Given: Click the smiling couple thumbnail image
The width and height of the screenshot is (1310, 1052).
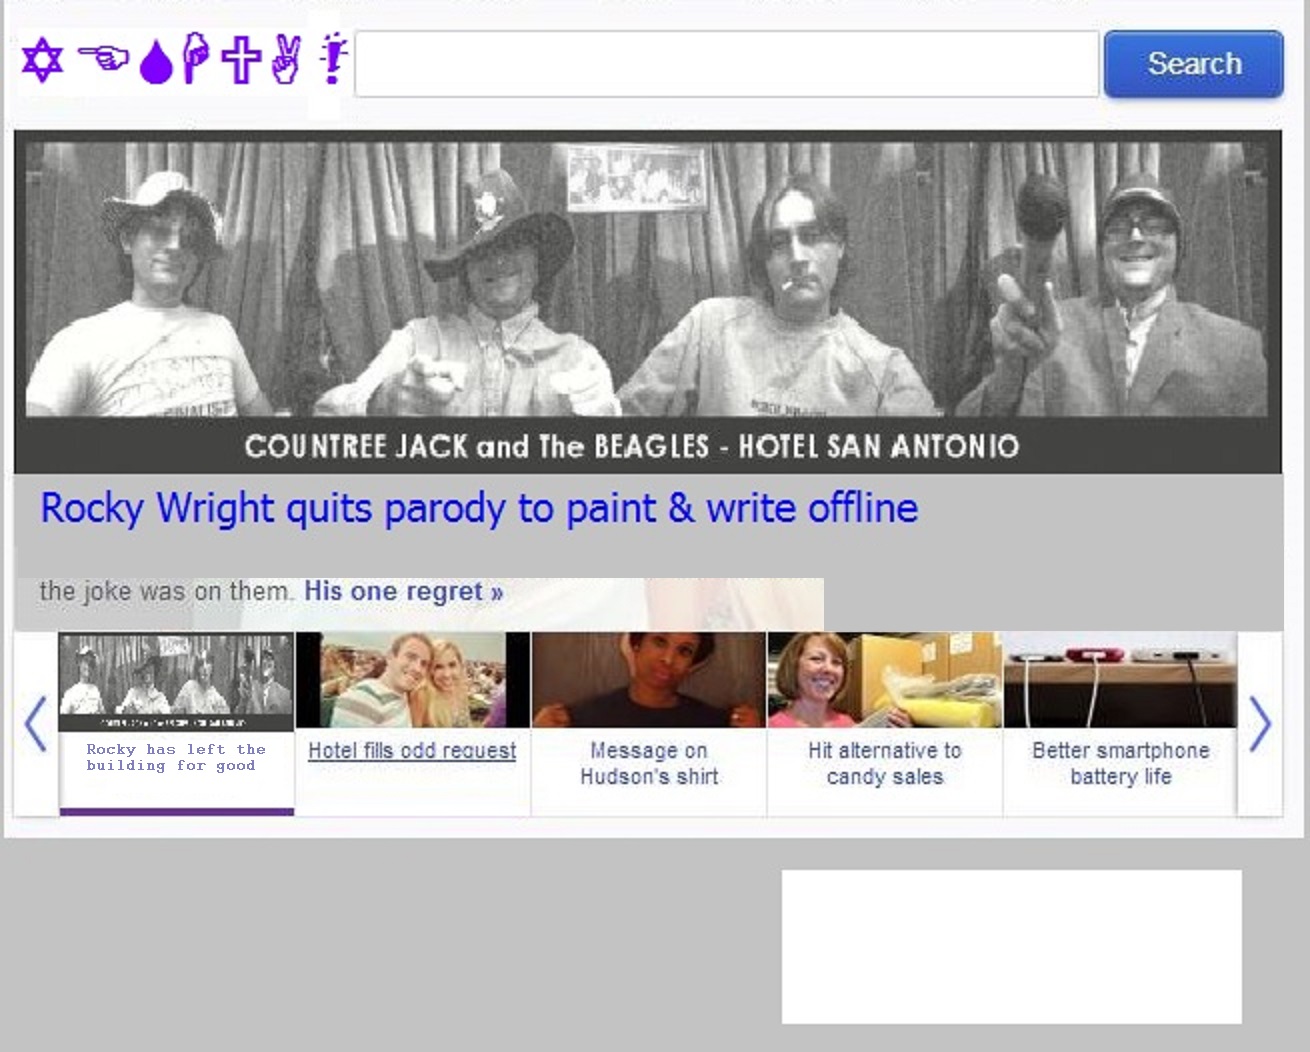Looking at the screenshot, I should coord(412,680).
